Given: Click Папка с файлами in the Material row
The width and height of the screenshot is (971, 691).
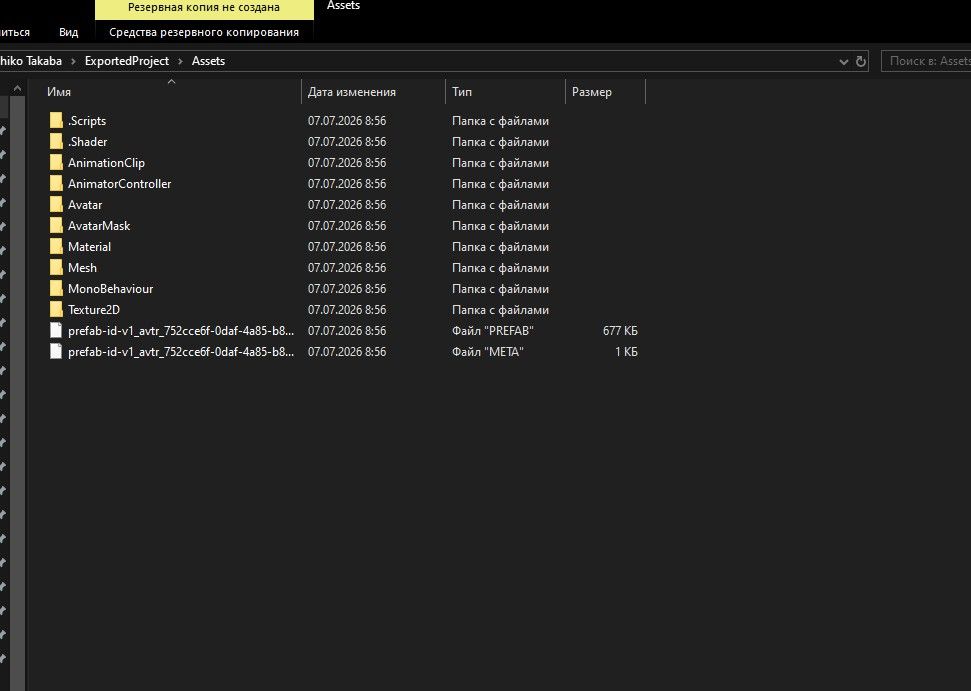Looking at the screenshot, I should tap(500, 247).
